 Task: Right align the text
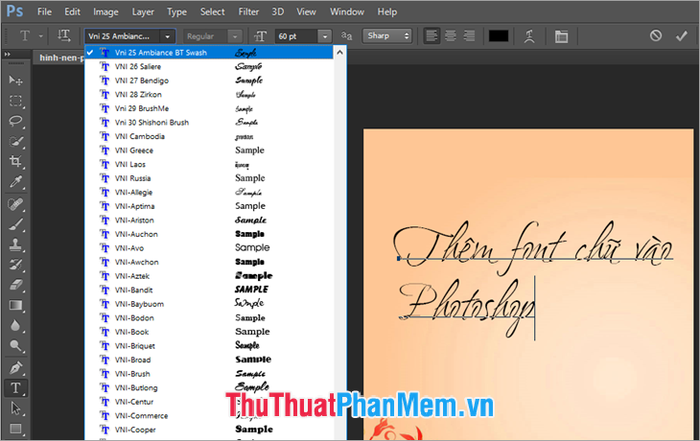click(469, 36)
